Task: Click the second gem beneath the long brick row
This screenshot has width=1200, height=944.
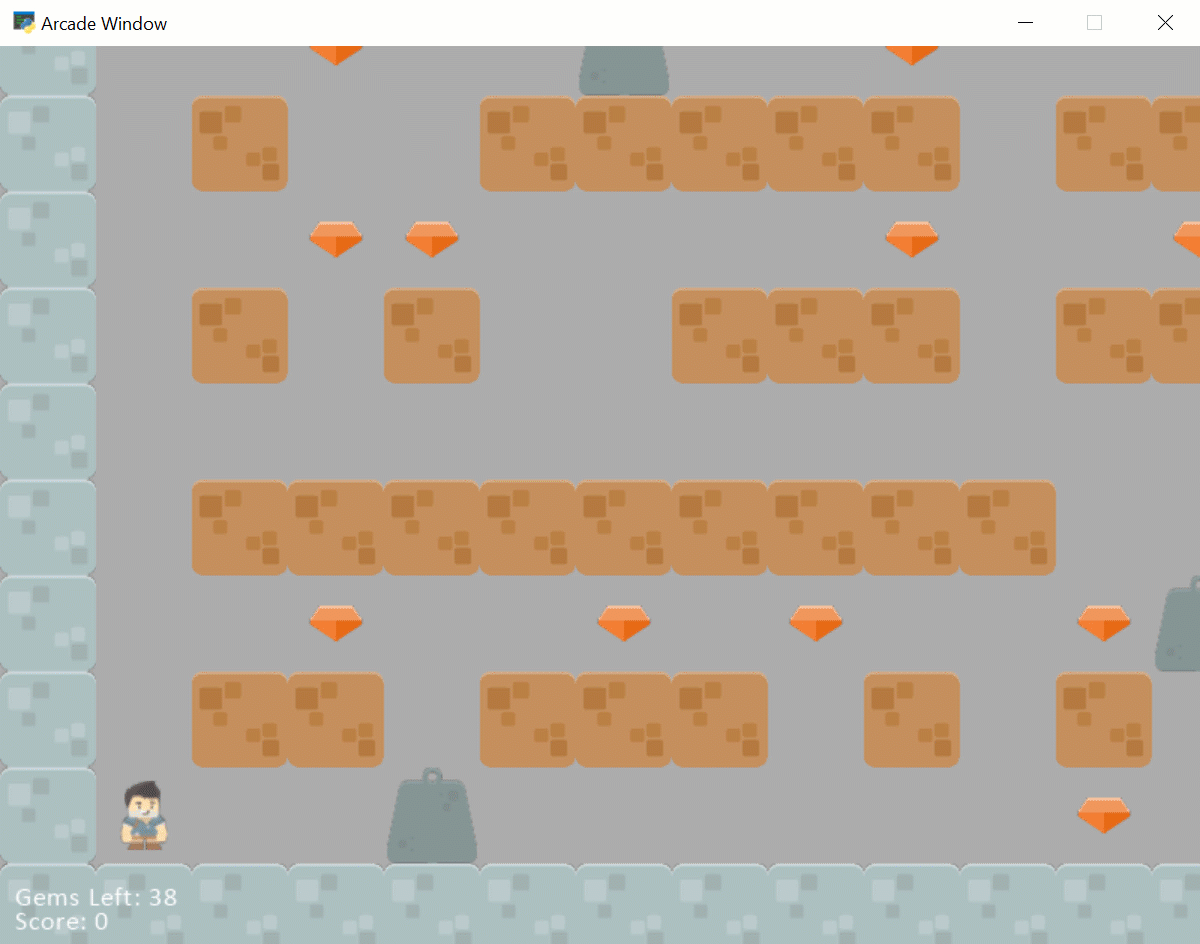Action: coord(624,623)
